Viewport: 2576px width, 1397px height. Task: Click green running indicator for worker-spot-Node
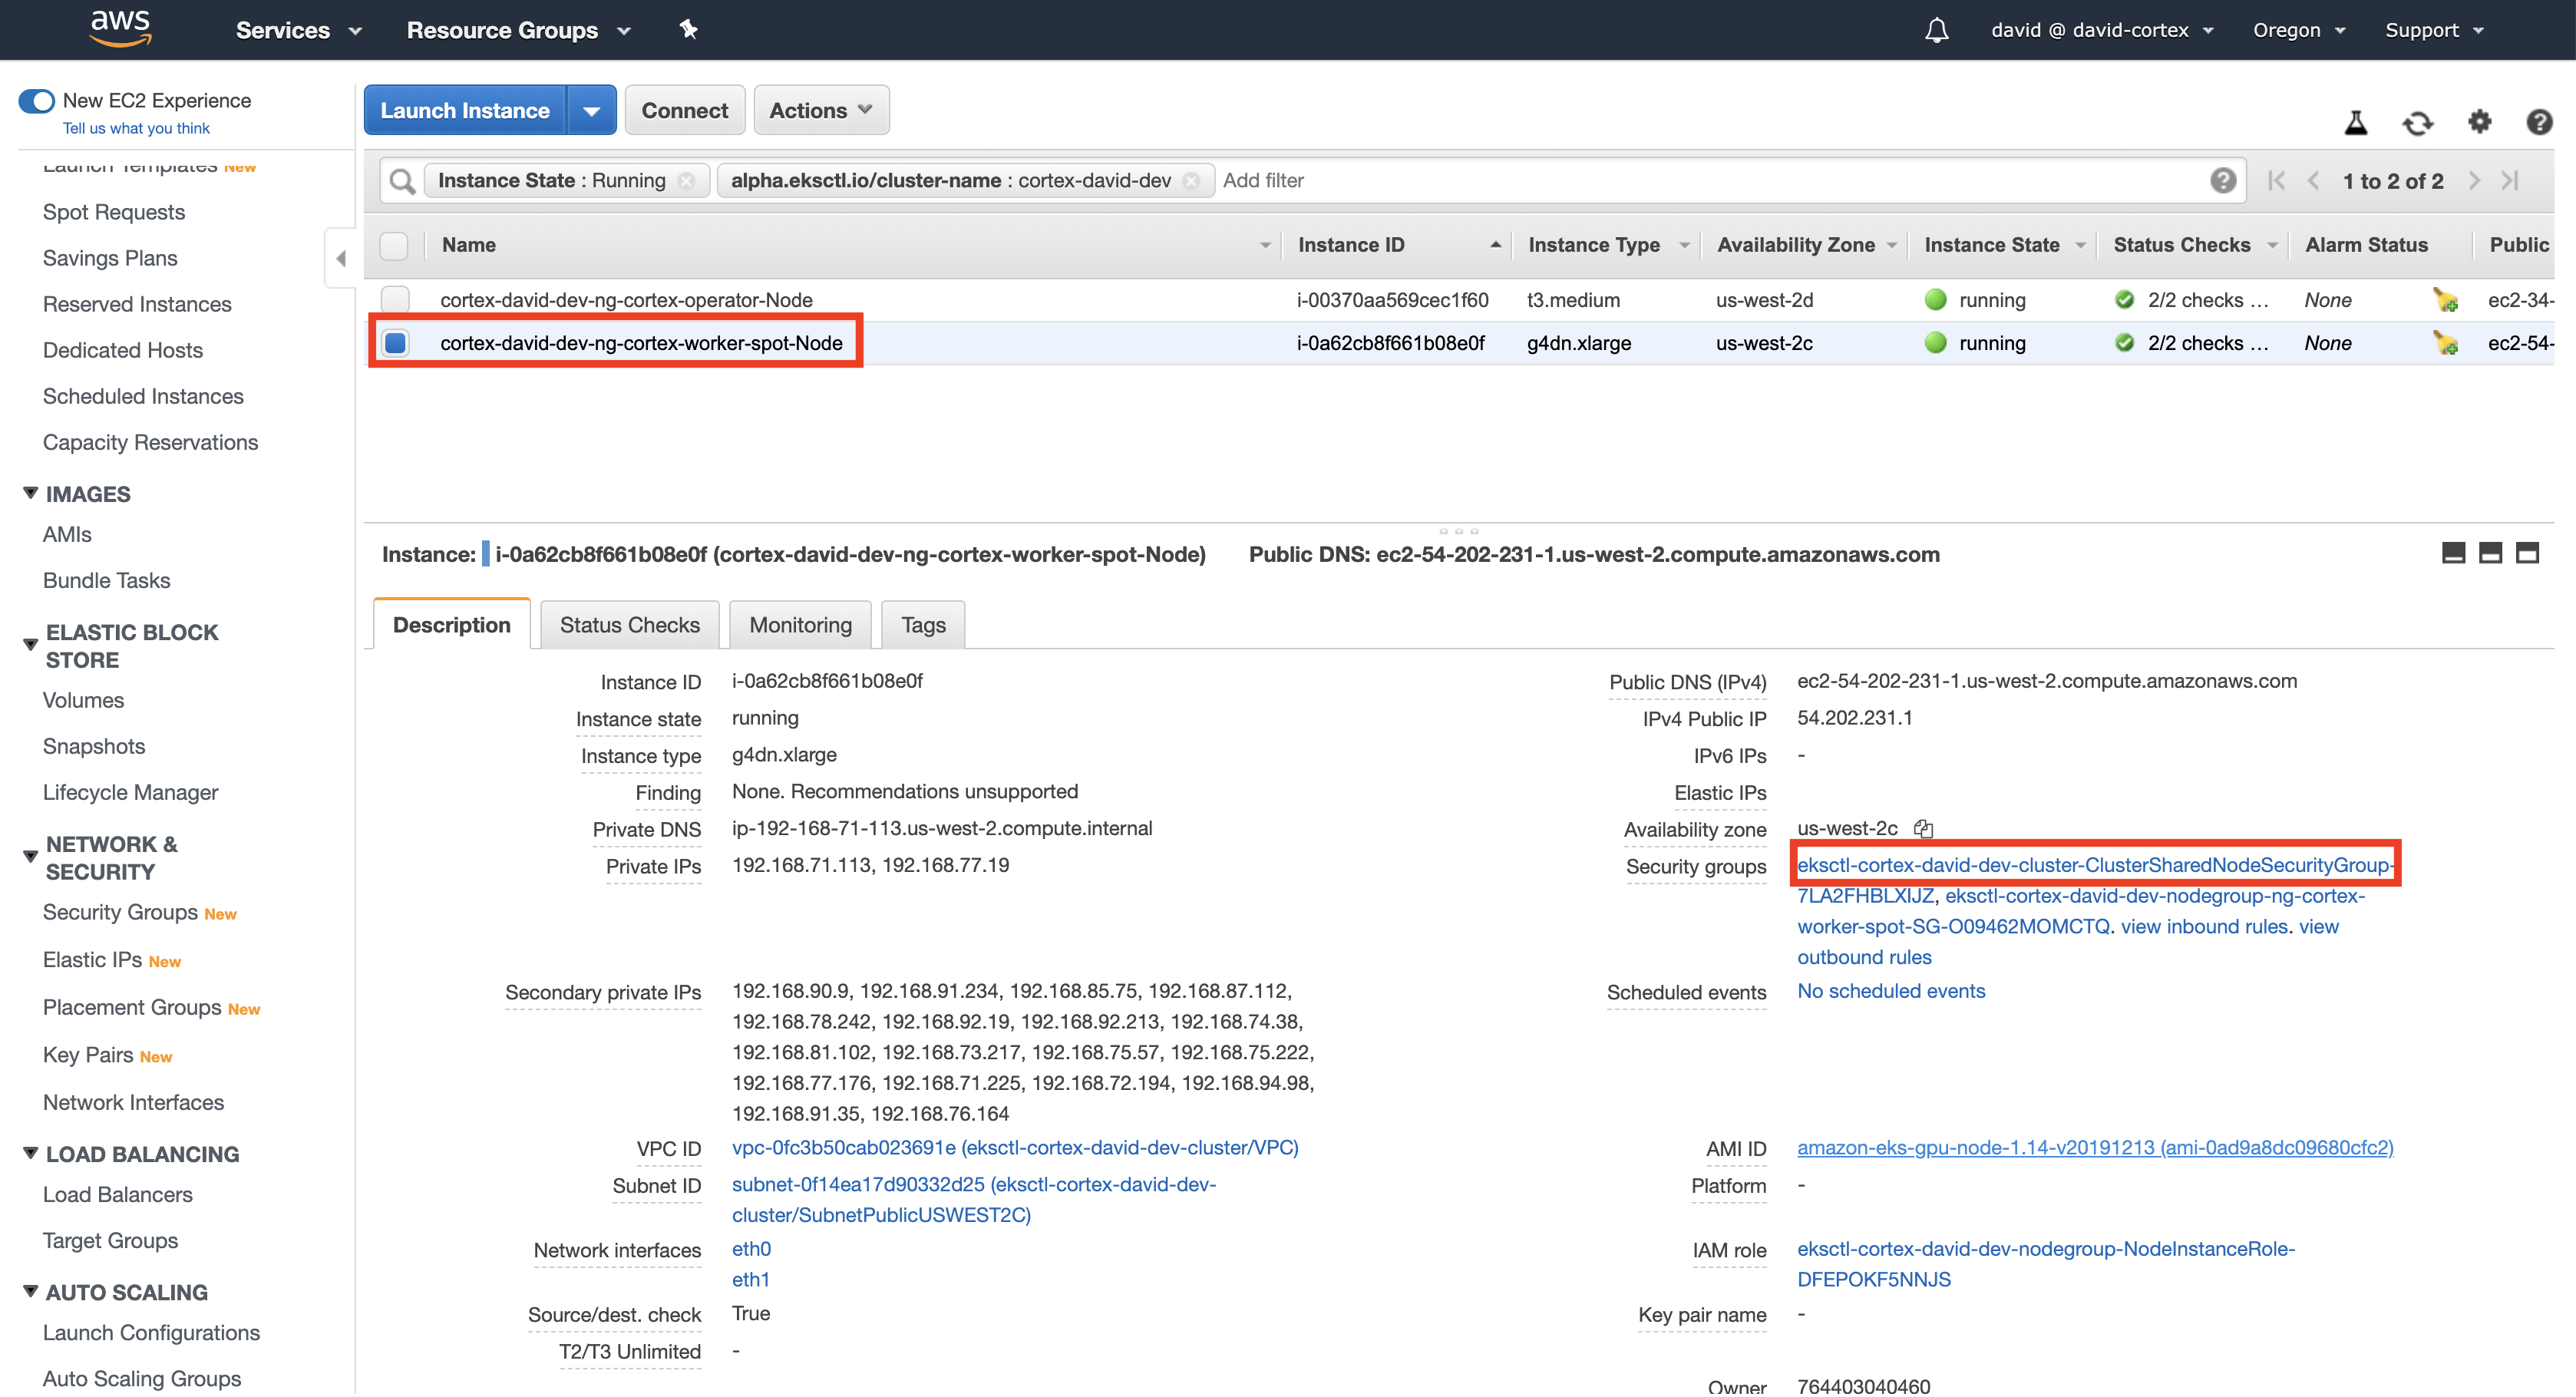(x=1936, y=343)
